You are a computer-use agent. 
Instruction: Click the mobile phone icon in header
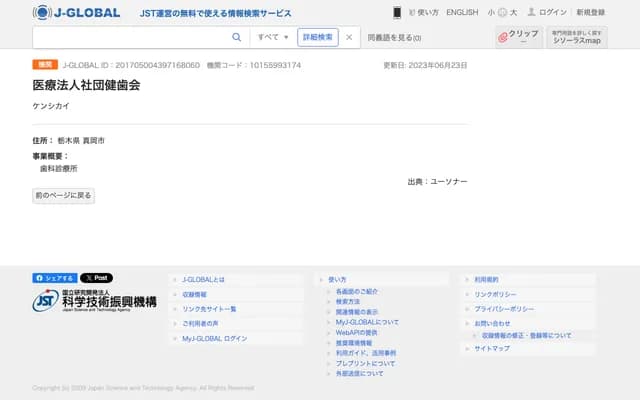coord(397,12)
